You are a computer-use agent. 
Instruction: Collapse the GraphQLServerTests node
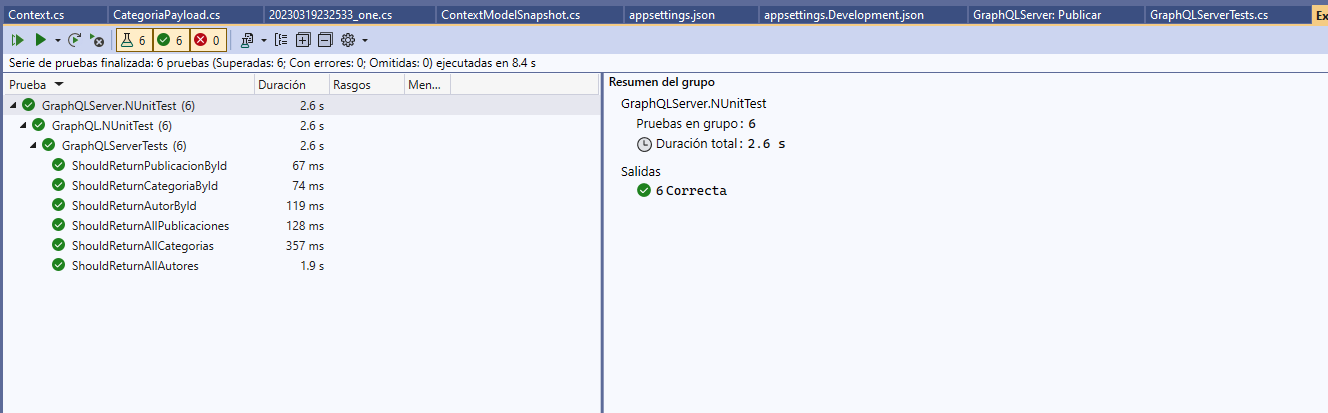coord(33,146)
